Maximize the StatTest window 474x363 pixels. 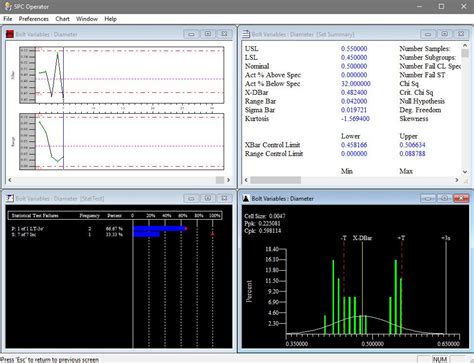(x=208, y=198)
